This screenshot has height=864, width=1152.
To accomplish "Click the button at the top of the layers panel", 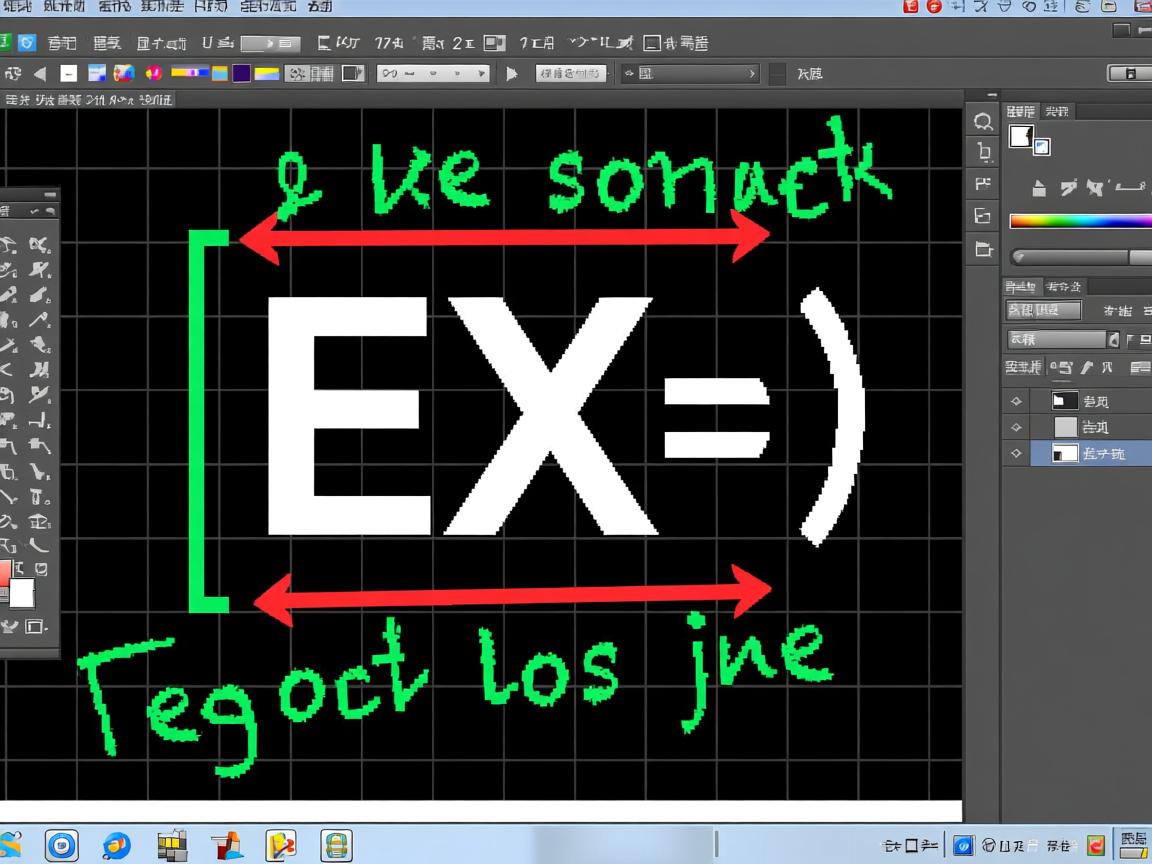I will 1043,310.
